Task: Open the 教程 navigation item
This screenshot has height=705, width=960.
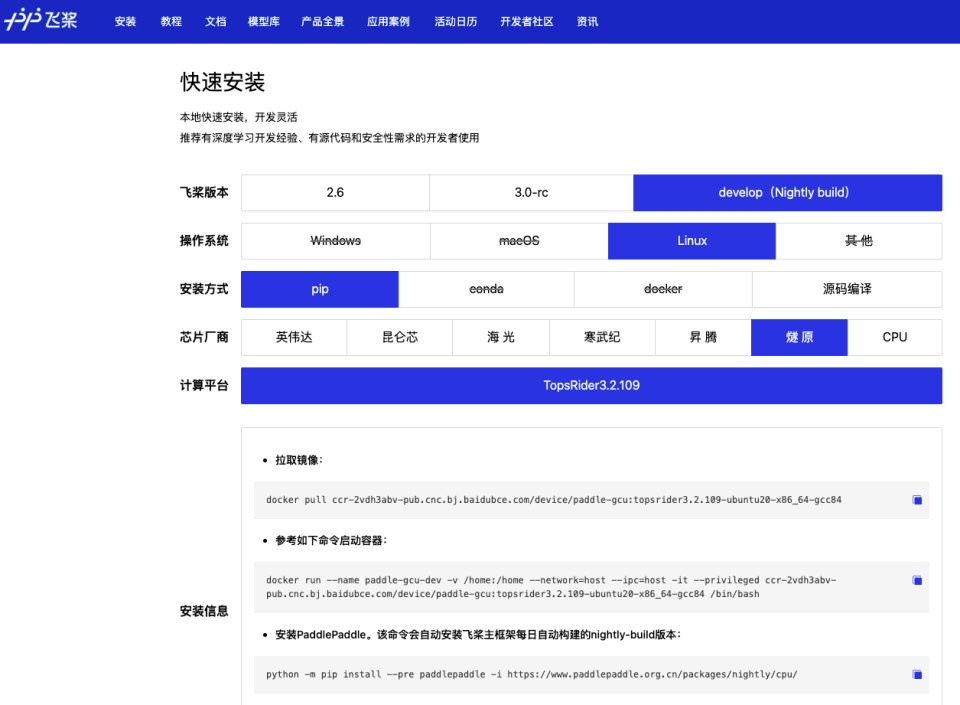Action: click(x=171, y=21)
